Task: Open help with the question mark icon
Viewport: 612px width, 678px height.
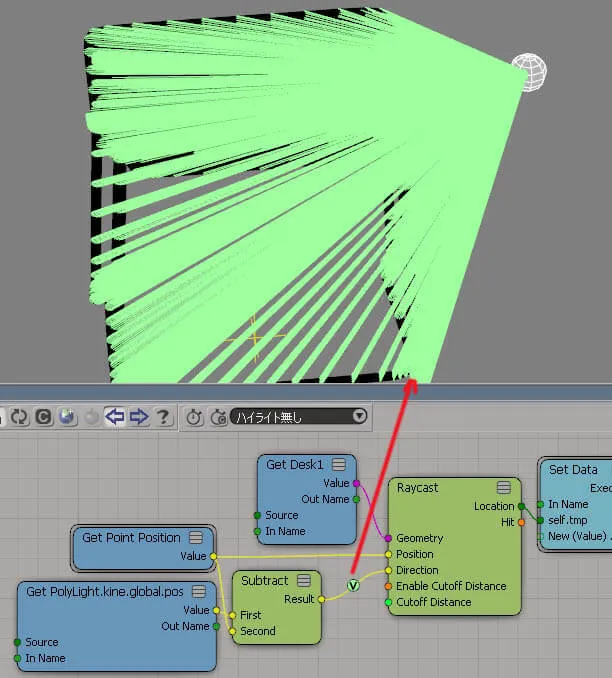Action: click(163, 417)
